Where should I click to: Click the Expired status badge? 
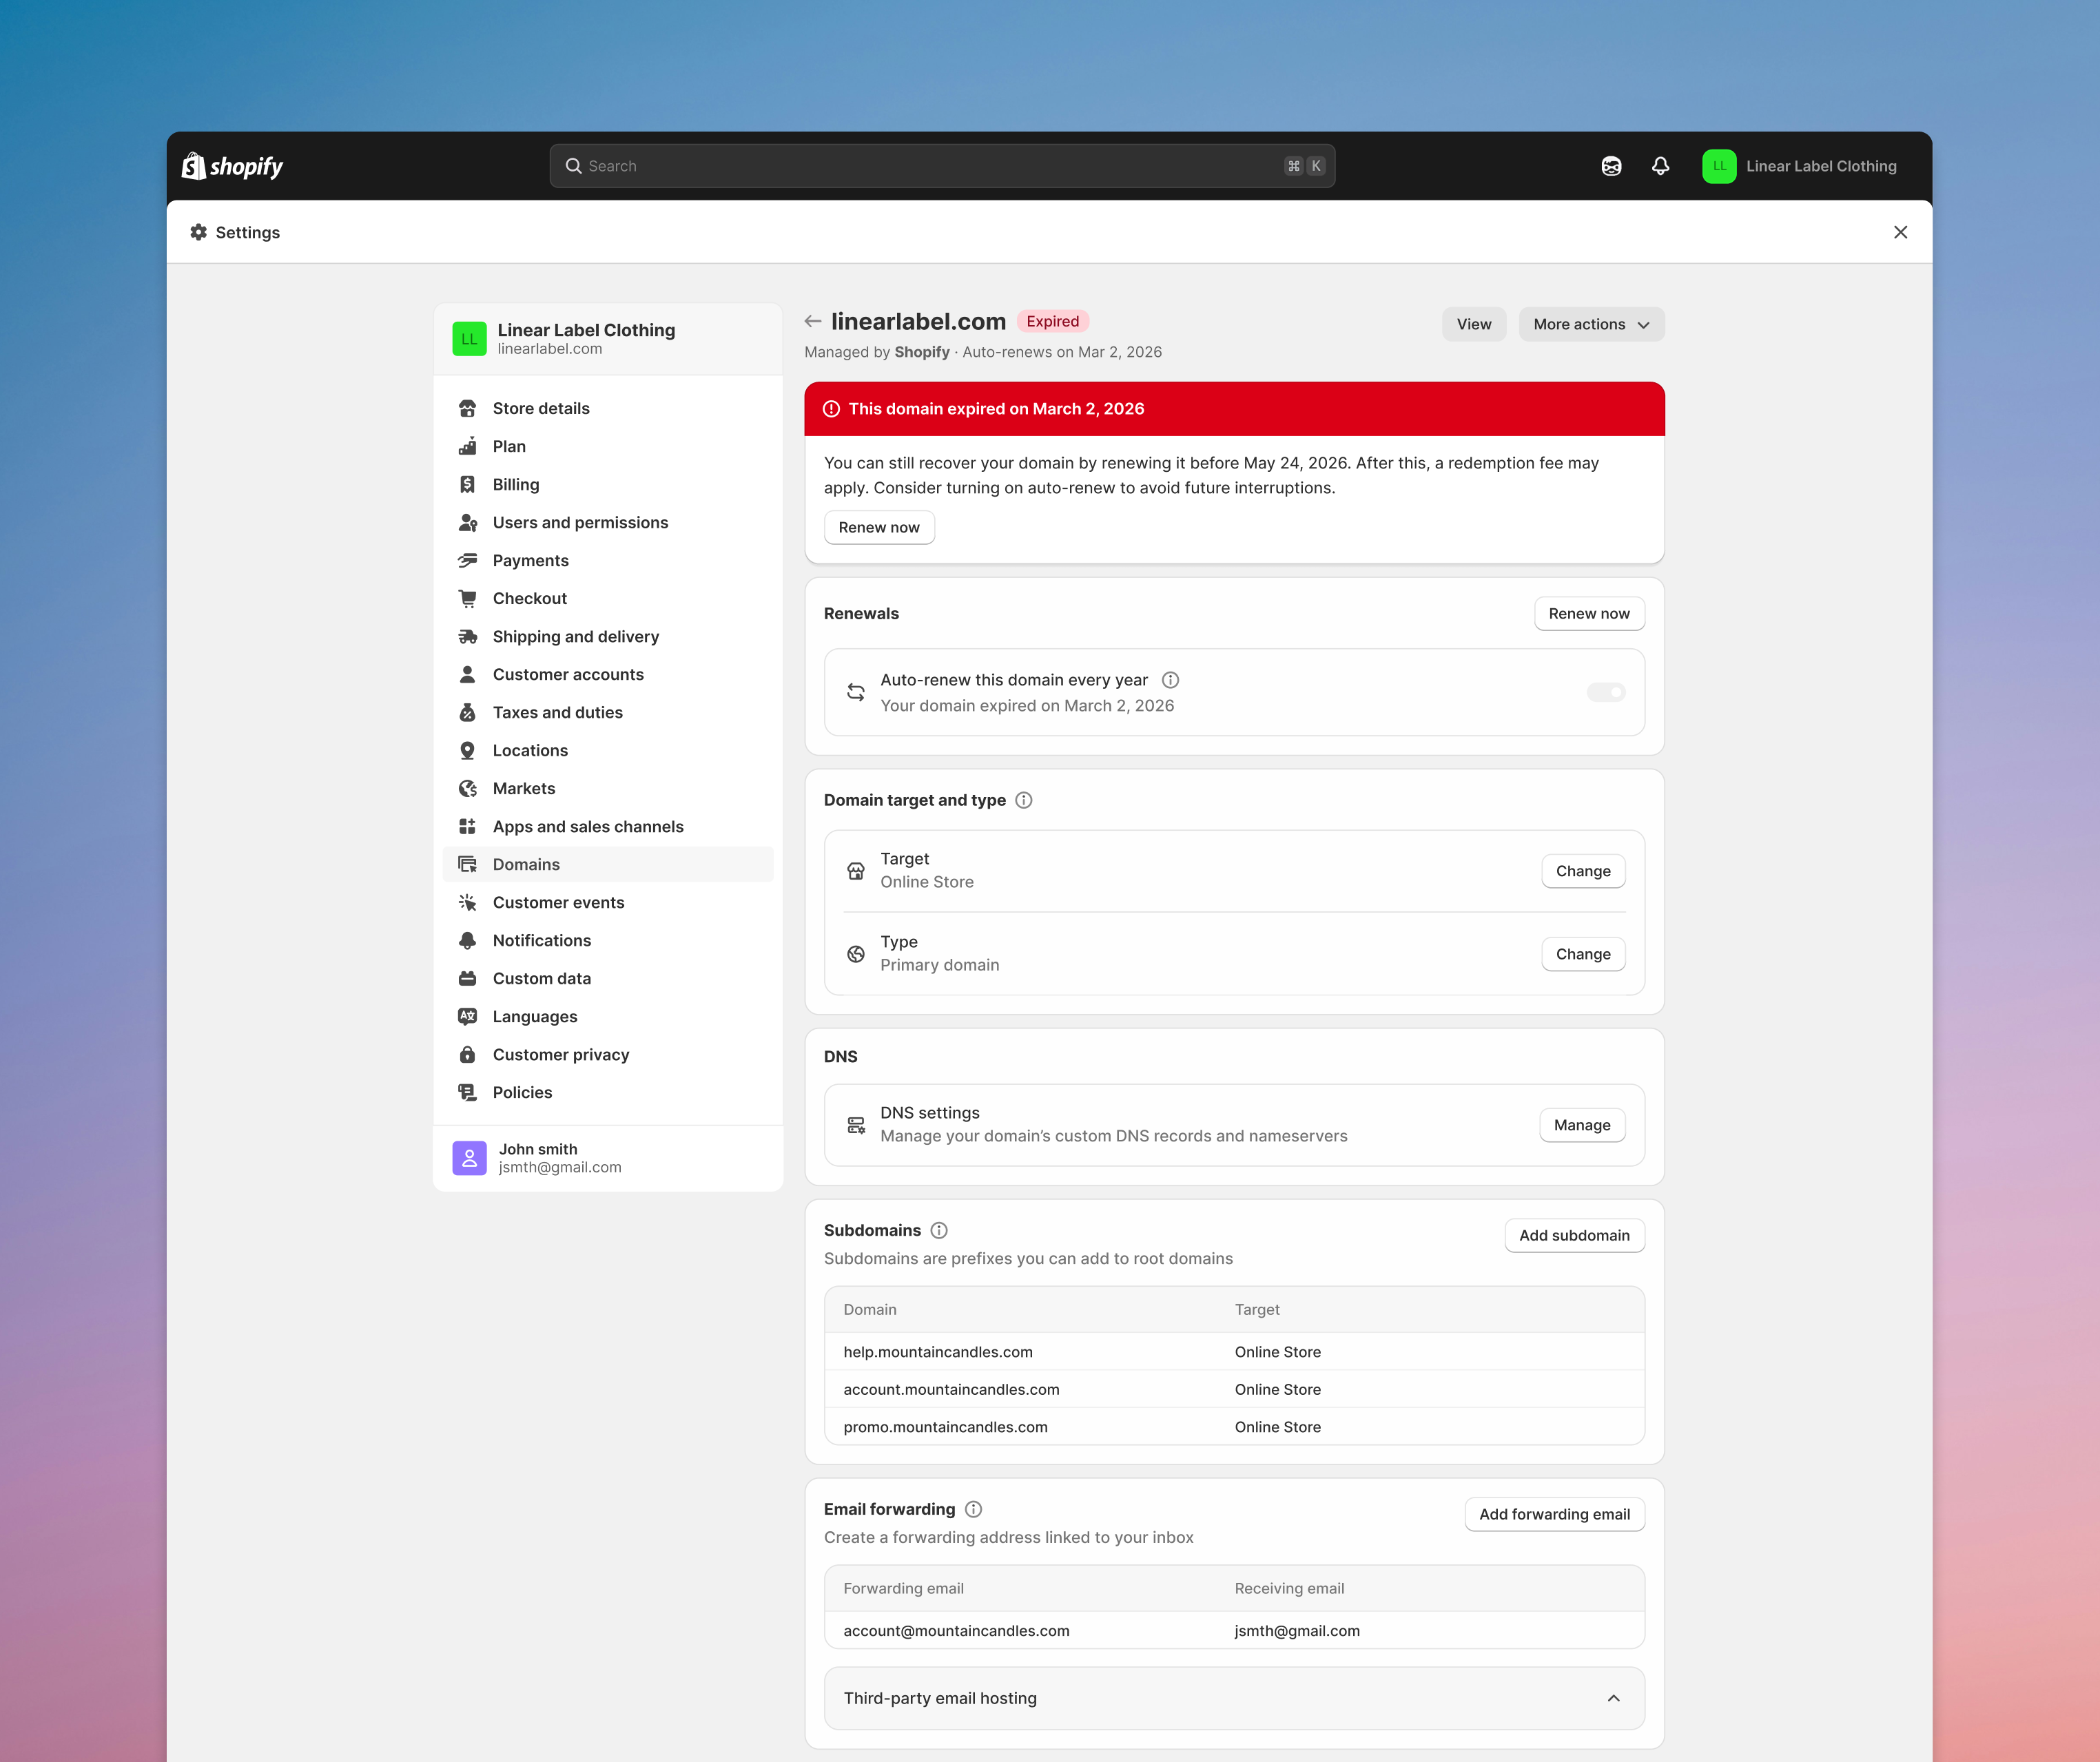[x=1053, y=321]
